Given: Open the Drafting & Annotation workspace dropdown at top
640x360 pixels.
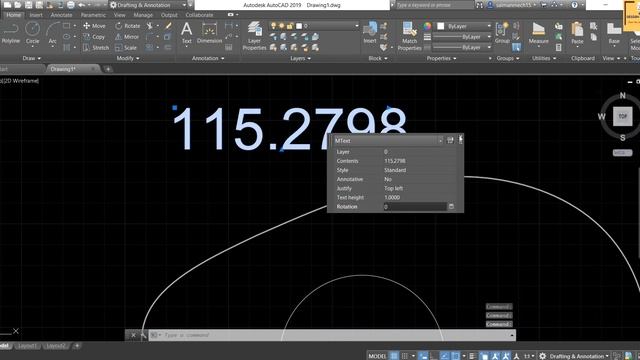Looking at the screenshot, I should click(148, 5).
